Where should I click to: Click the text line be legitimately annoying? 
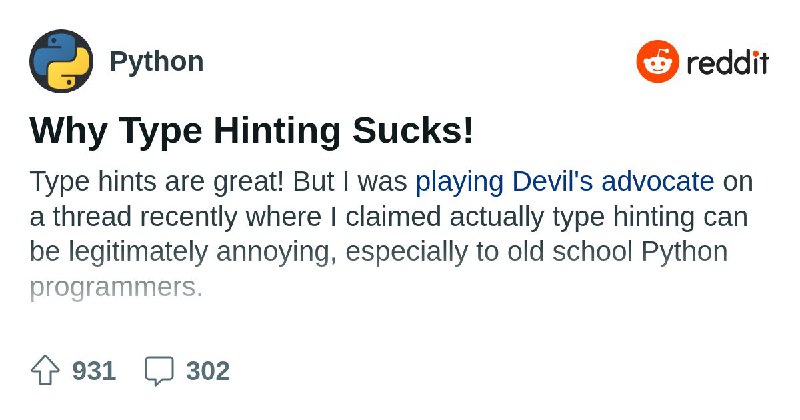tap(379, 252)
